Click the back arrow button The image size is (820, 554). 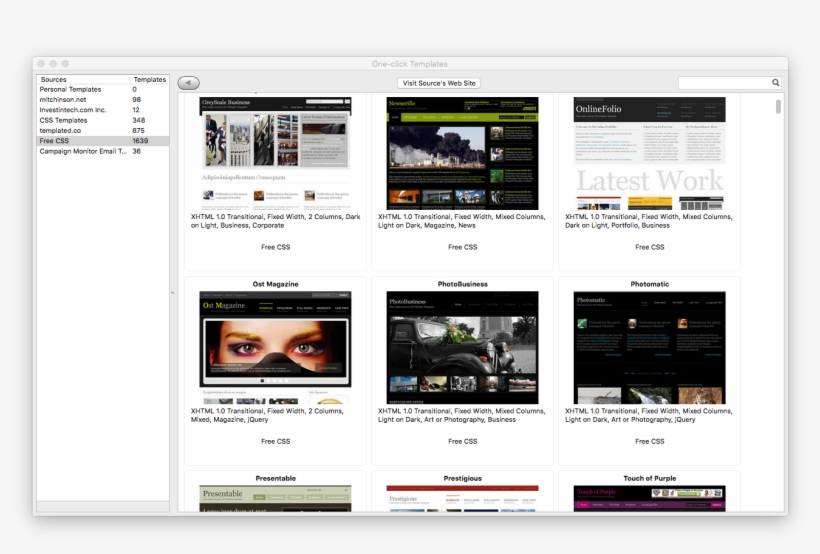pyautogui.click(x=188, y=83)
